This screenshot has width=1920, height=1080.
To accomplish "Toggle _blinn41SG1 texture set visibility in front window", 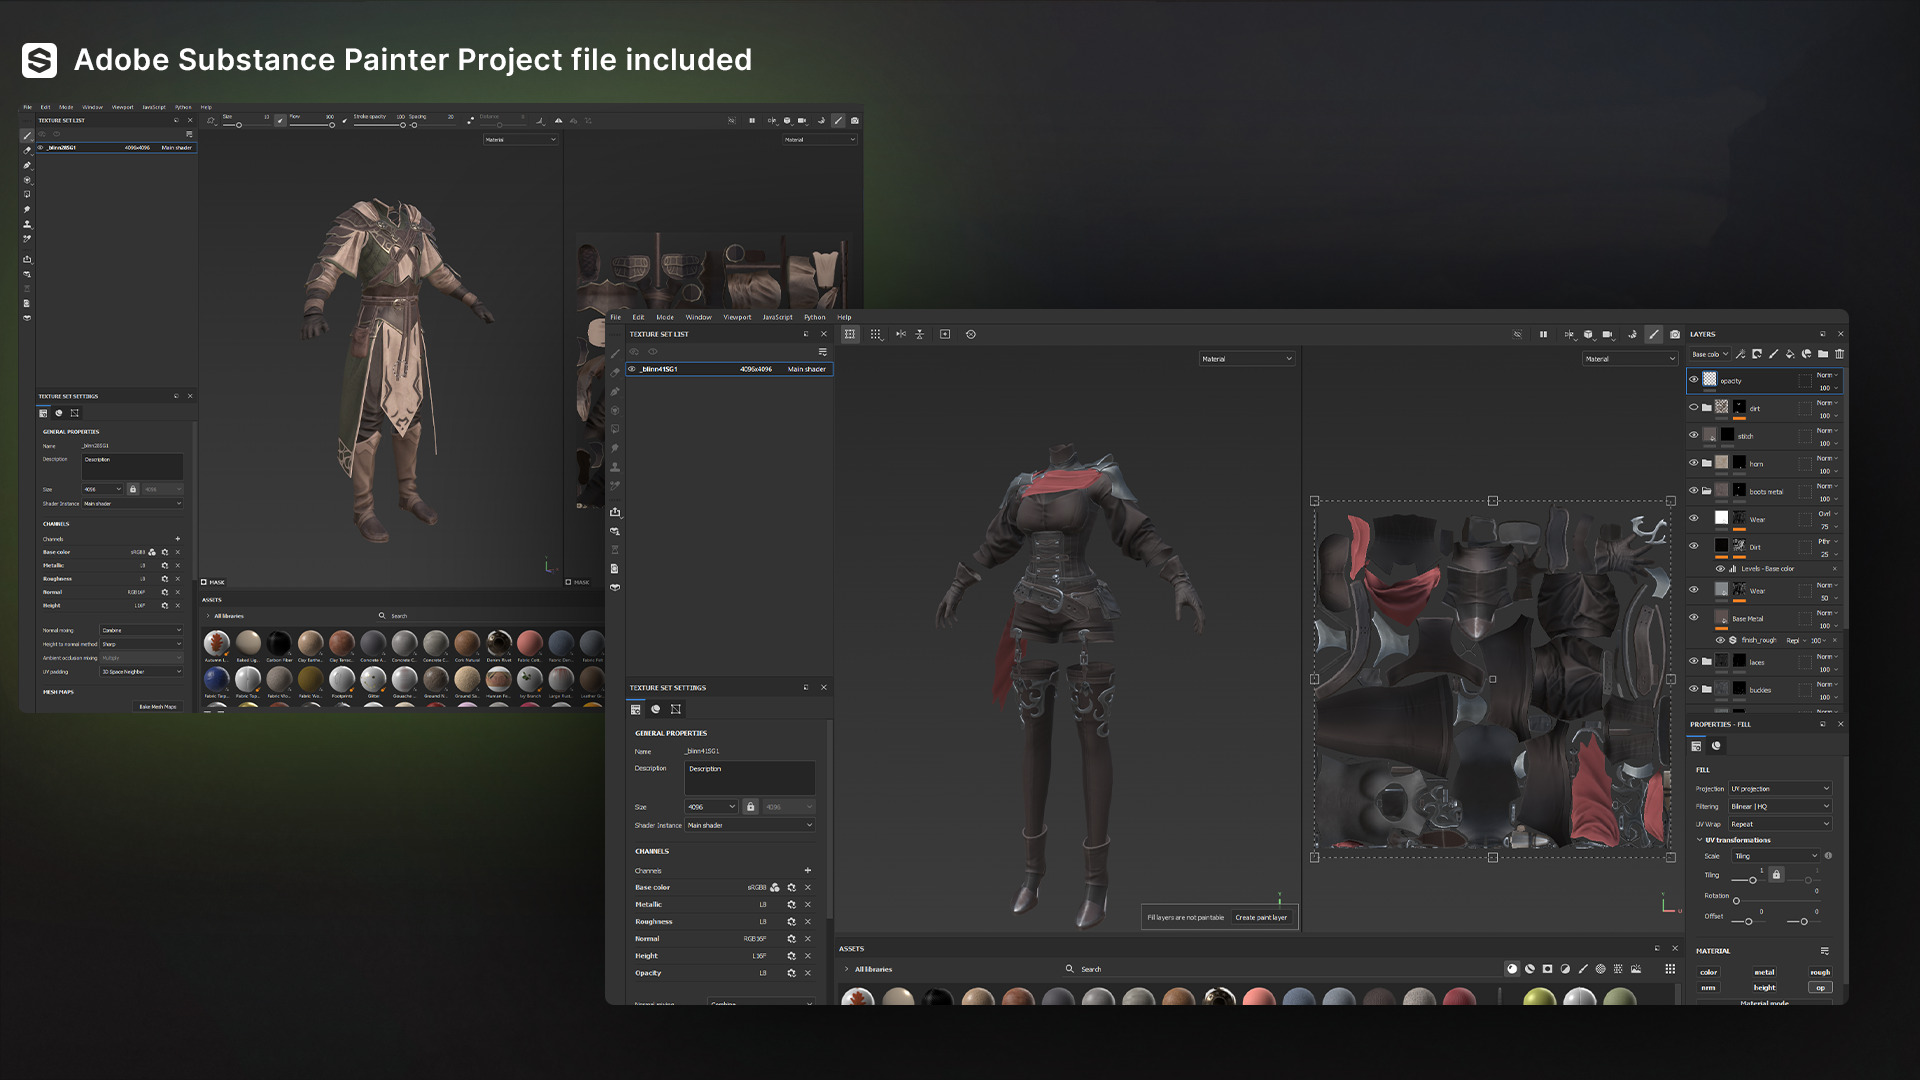I will [632, 369].
